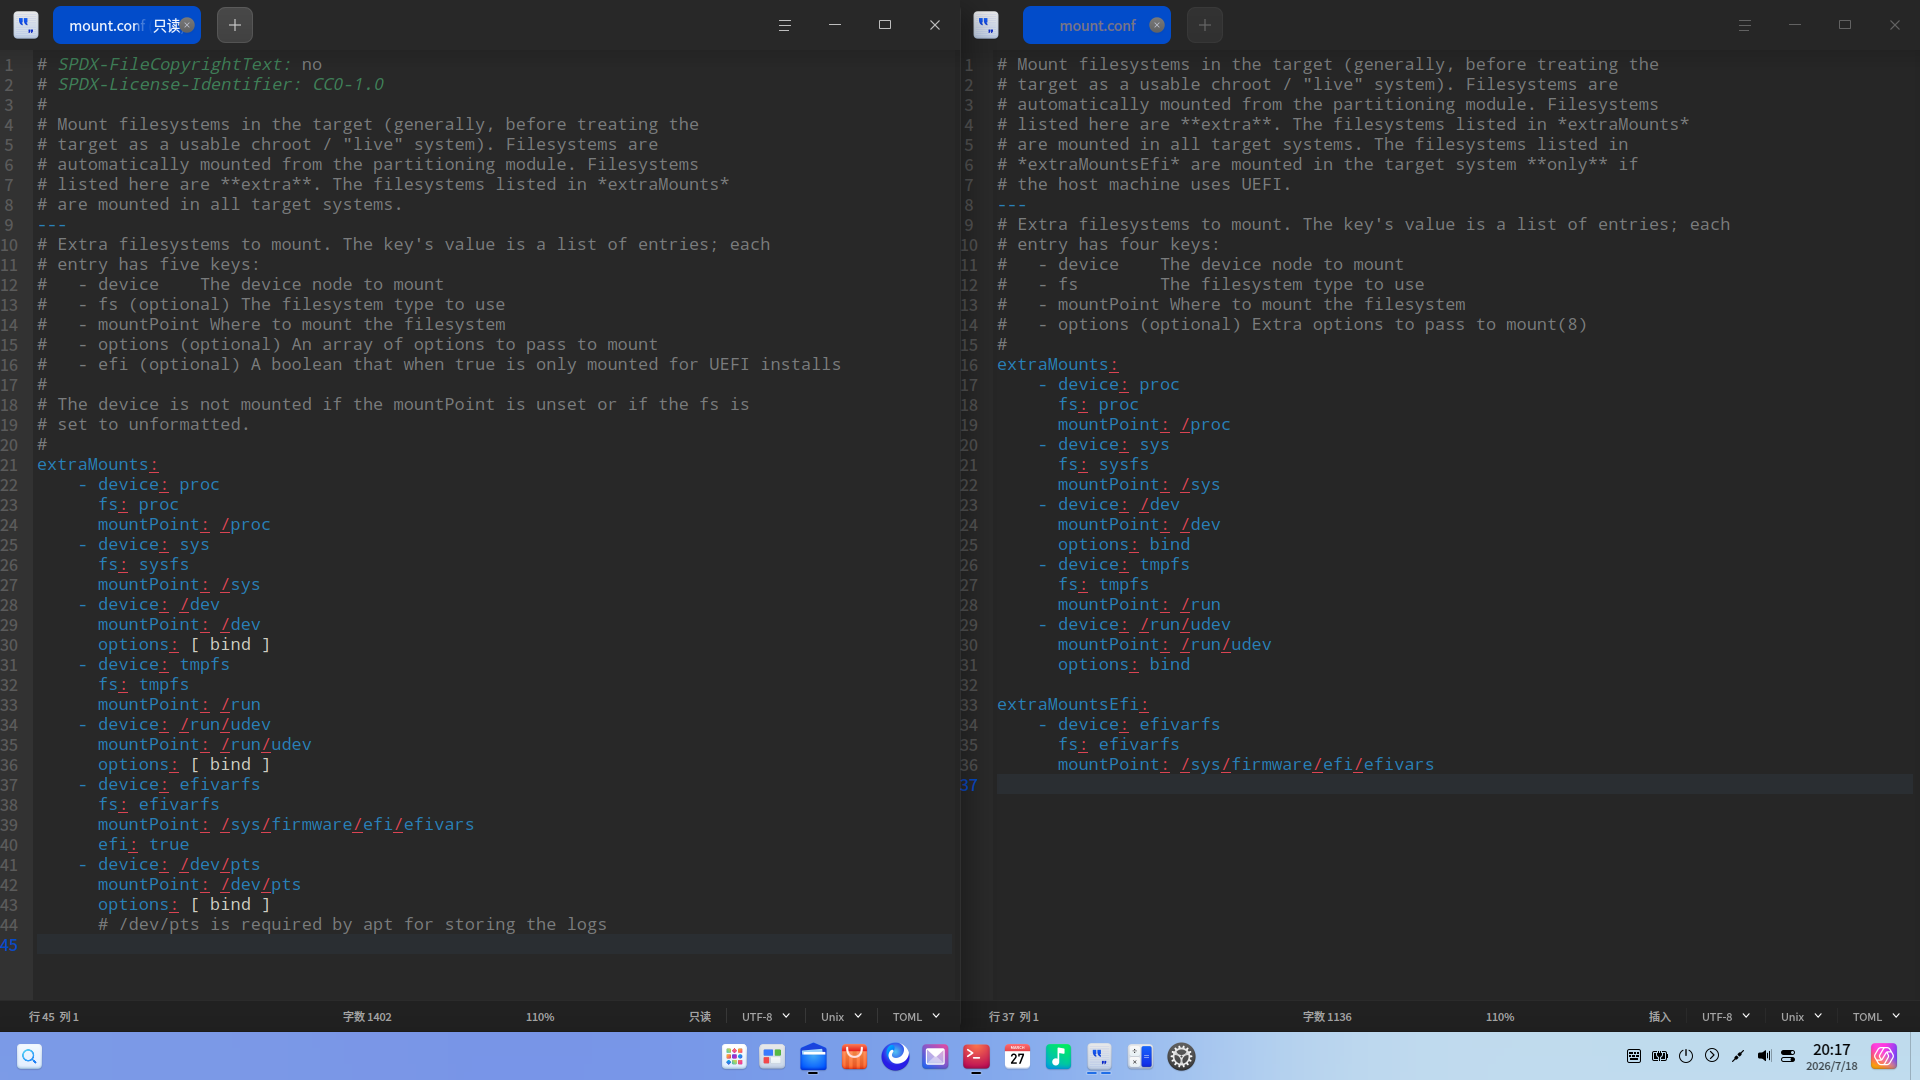Screen dimensions: 1920x1080
Task: Add a new tab in left editor window
Action: (x=234, y=25)
